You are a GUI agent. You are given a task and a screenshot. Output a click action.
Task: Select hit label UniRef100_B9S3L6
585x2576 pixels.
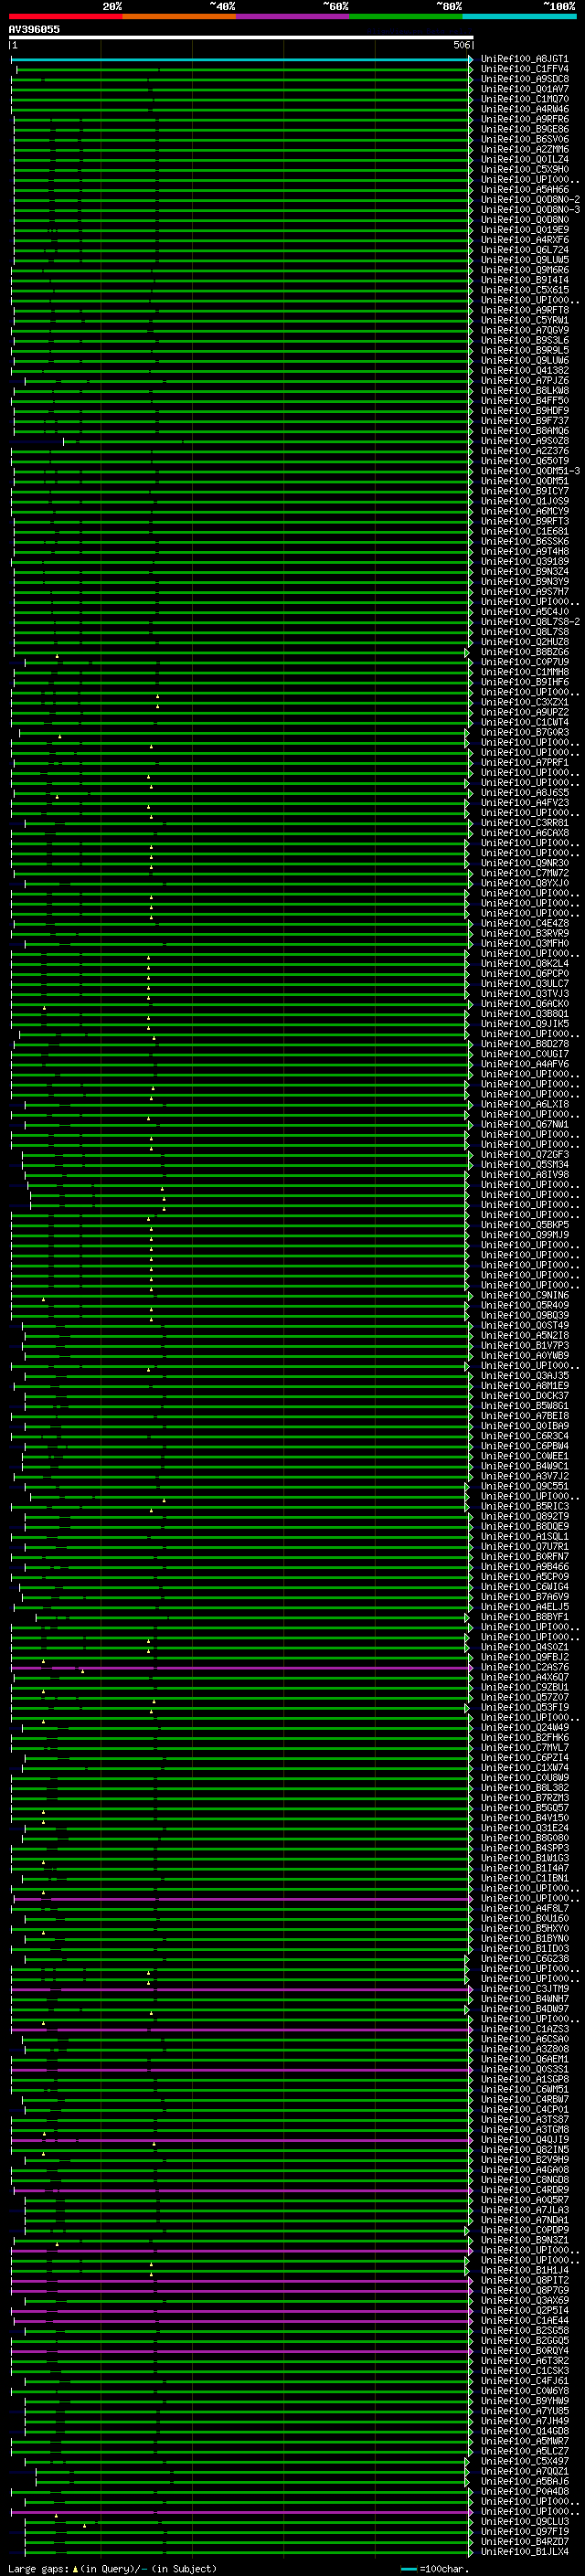pyautogui.click(x=524, y=340)
